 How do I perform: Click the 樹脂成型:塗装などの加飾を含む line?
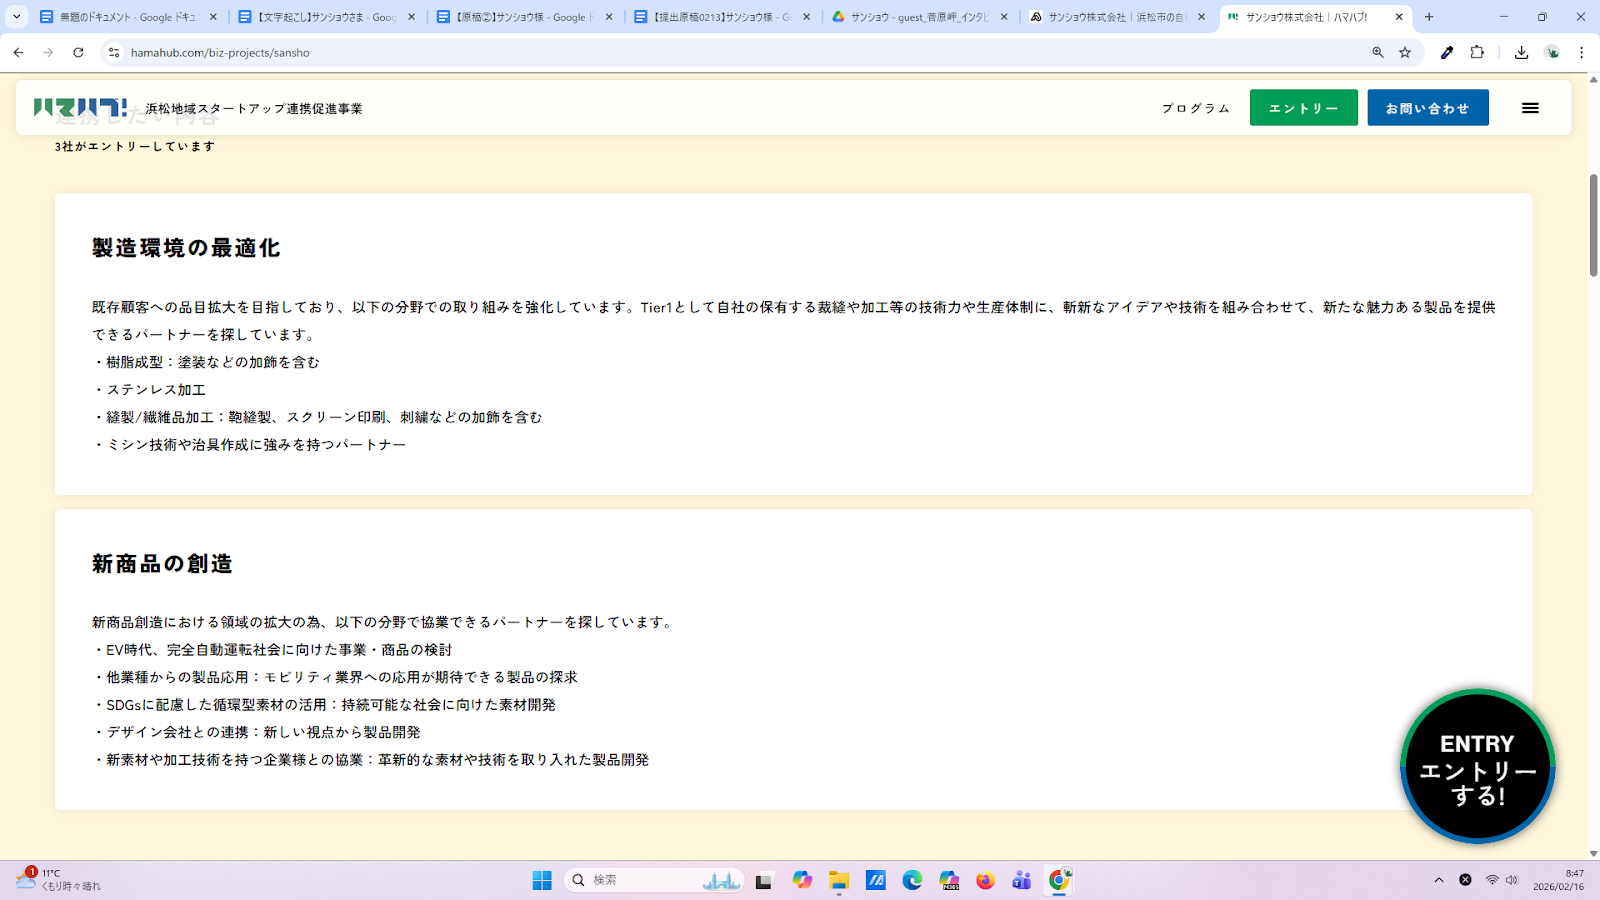[x=206, y=362]
